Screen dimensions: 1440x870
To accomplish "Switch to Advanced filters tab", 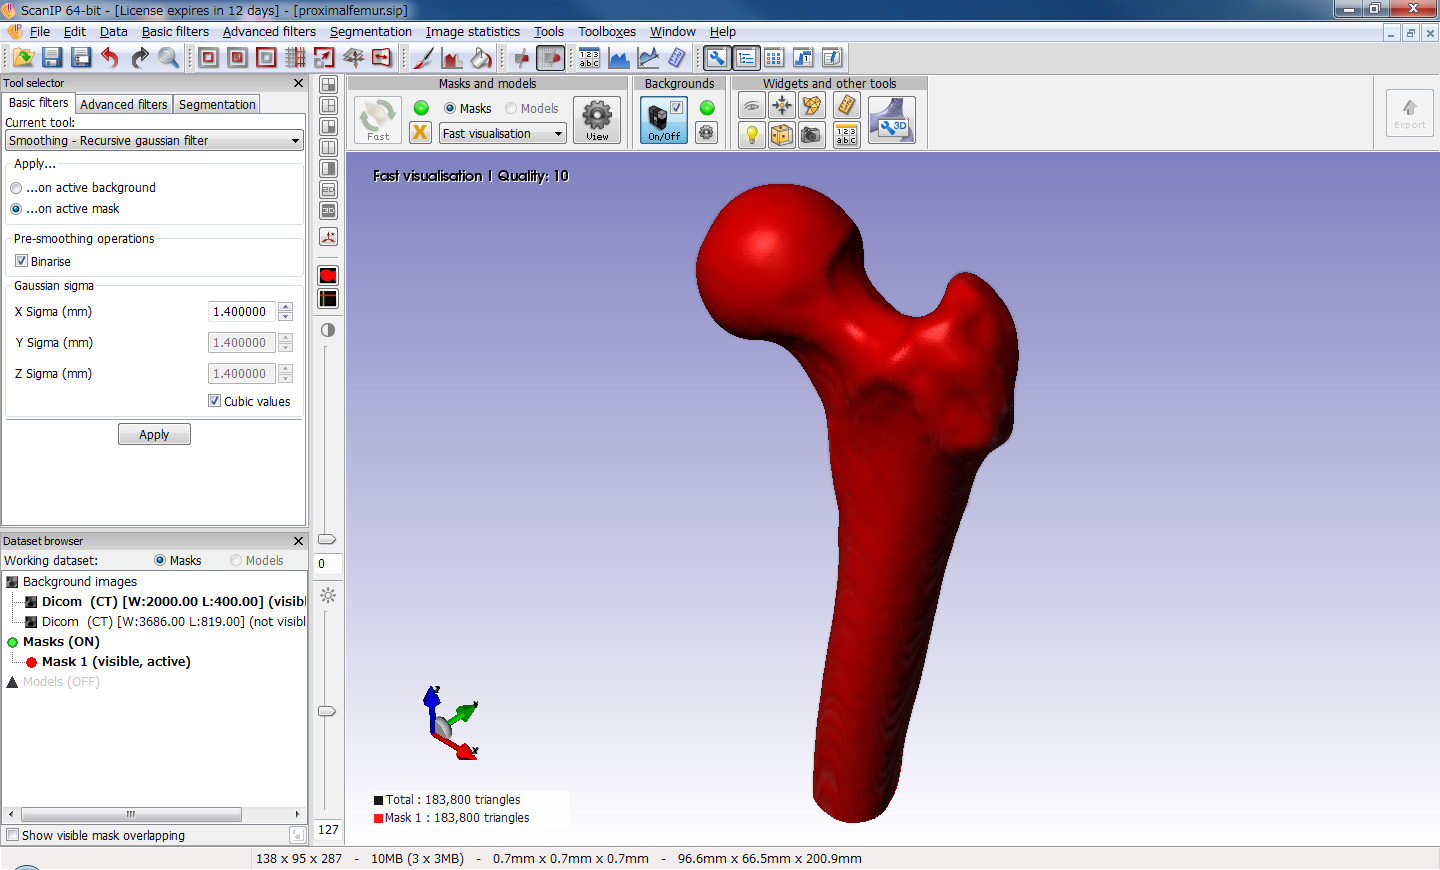I will pos(124,104).
